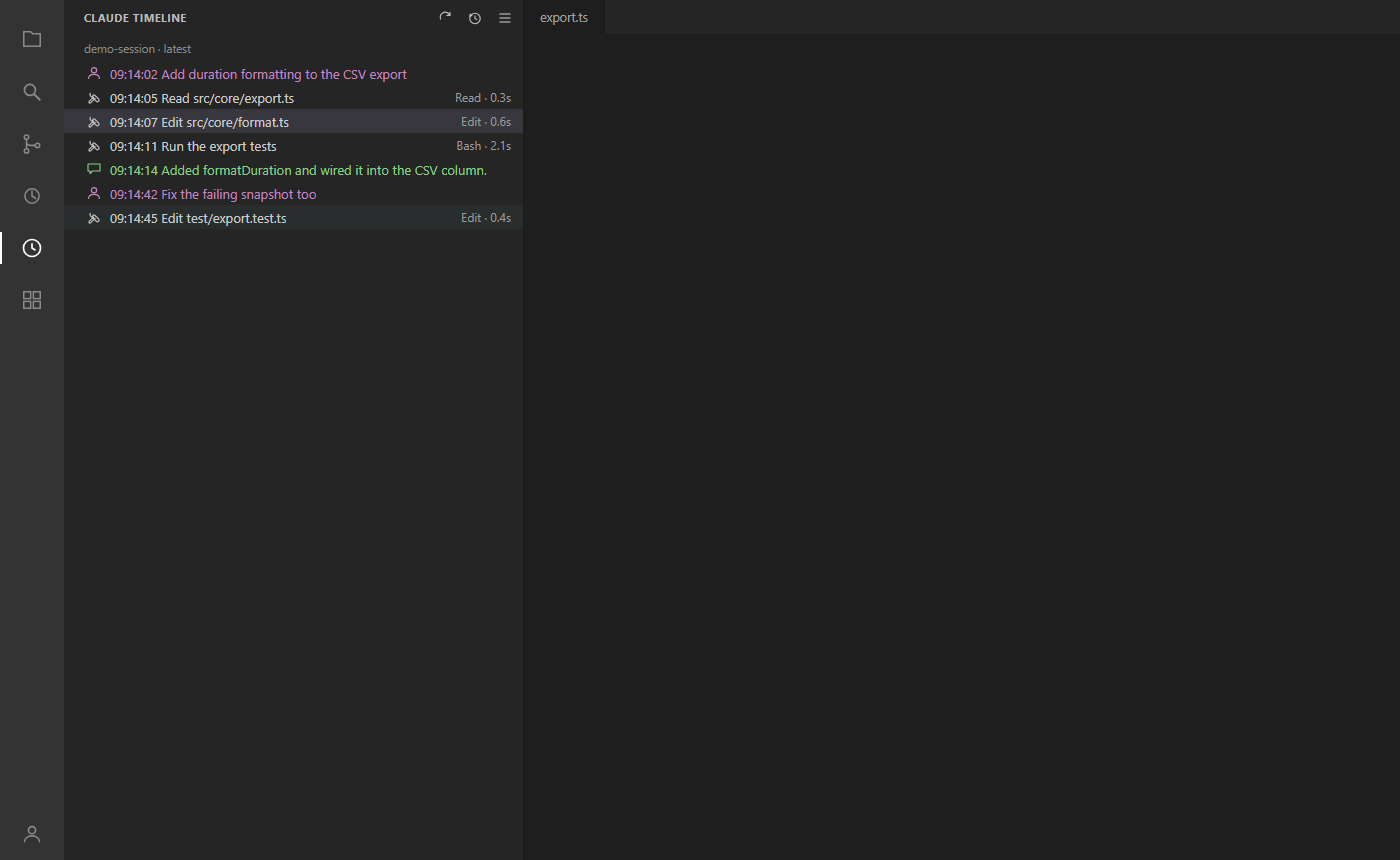Click the tool icon beside 'Run the export tests'

pyautogui.click(x=94, y=146)
